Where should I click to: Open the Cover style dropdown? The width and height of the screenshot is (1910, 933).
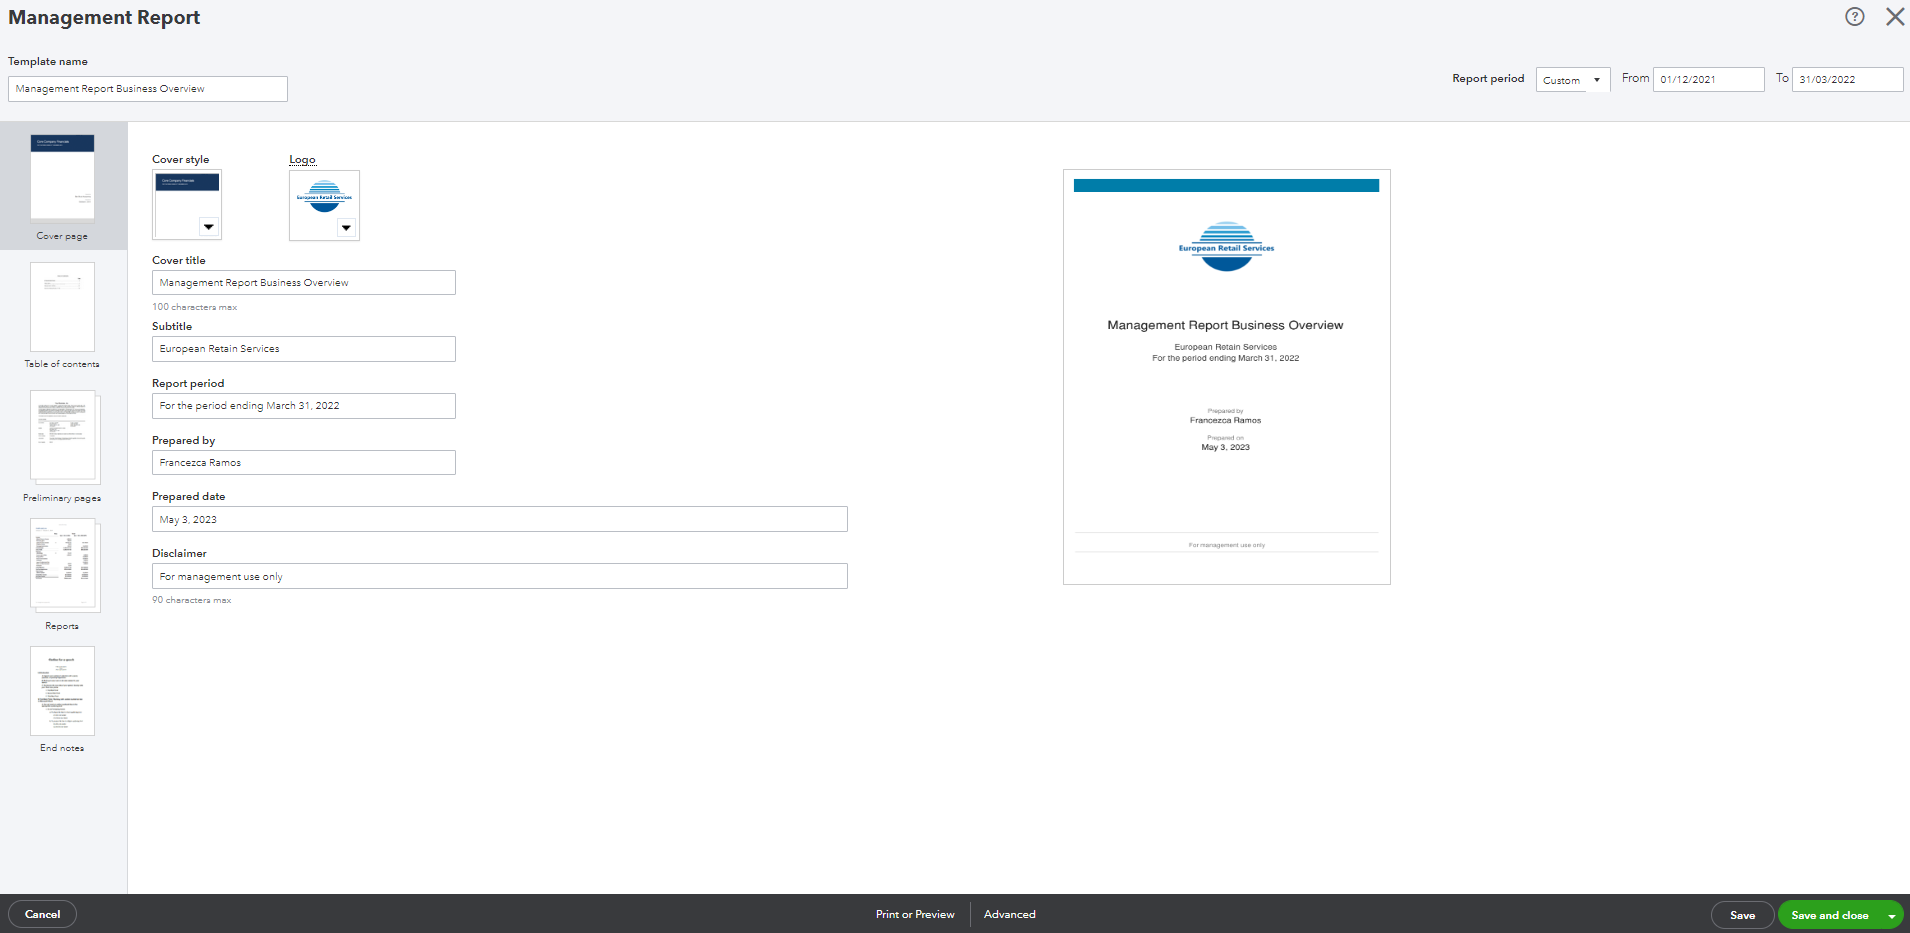(x=208, y=227)
